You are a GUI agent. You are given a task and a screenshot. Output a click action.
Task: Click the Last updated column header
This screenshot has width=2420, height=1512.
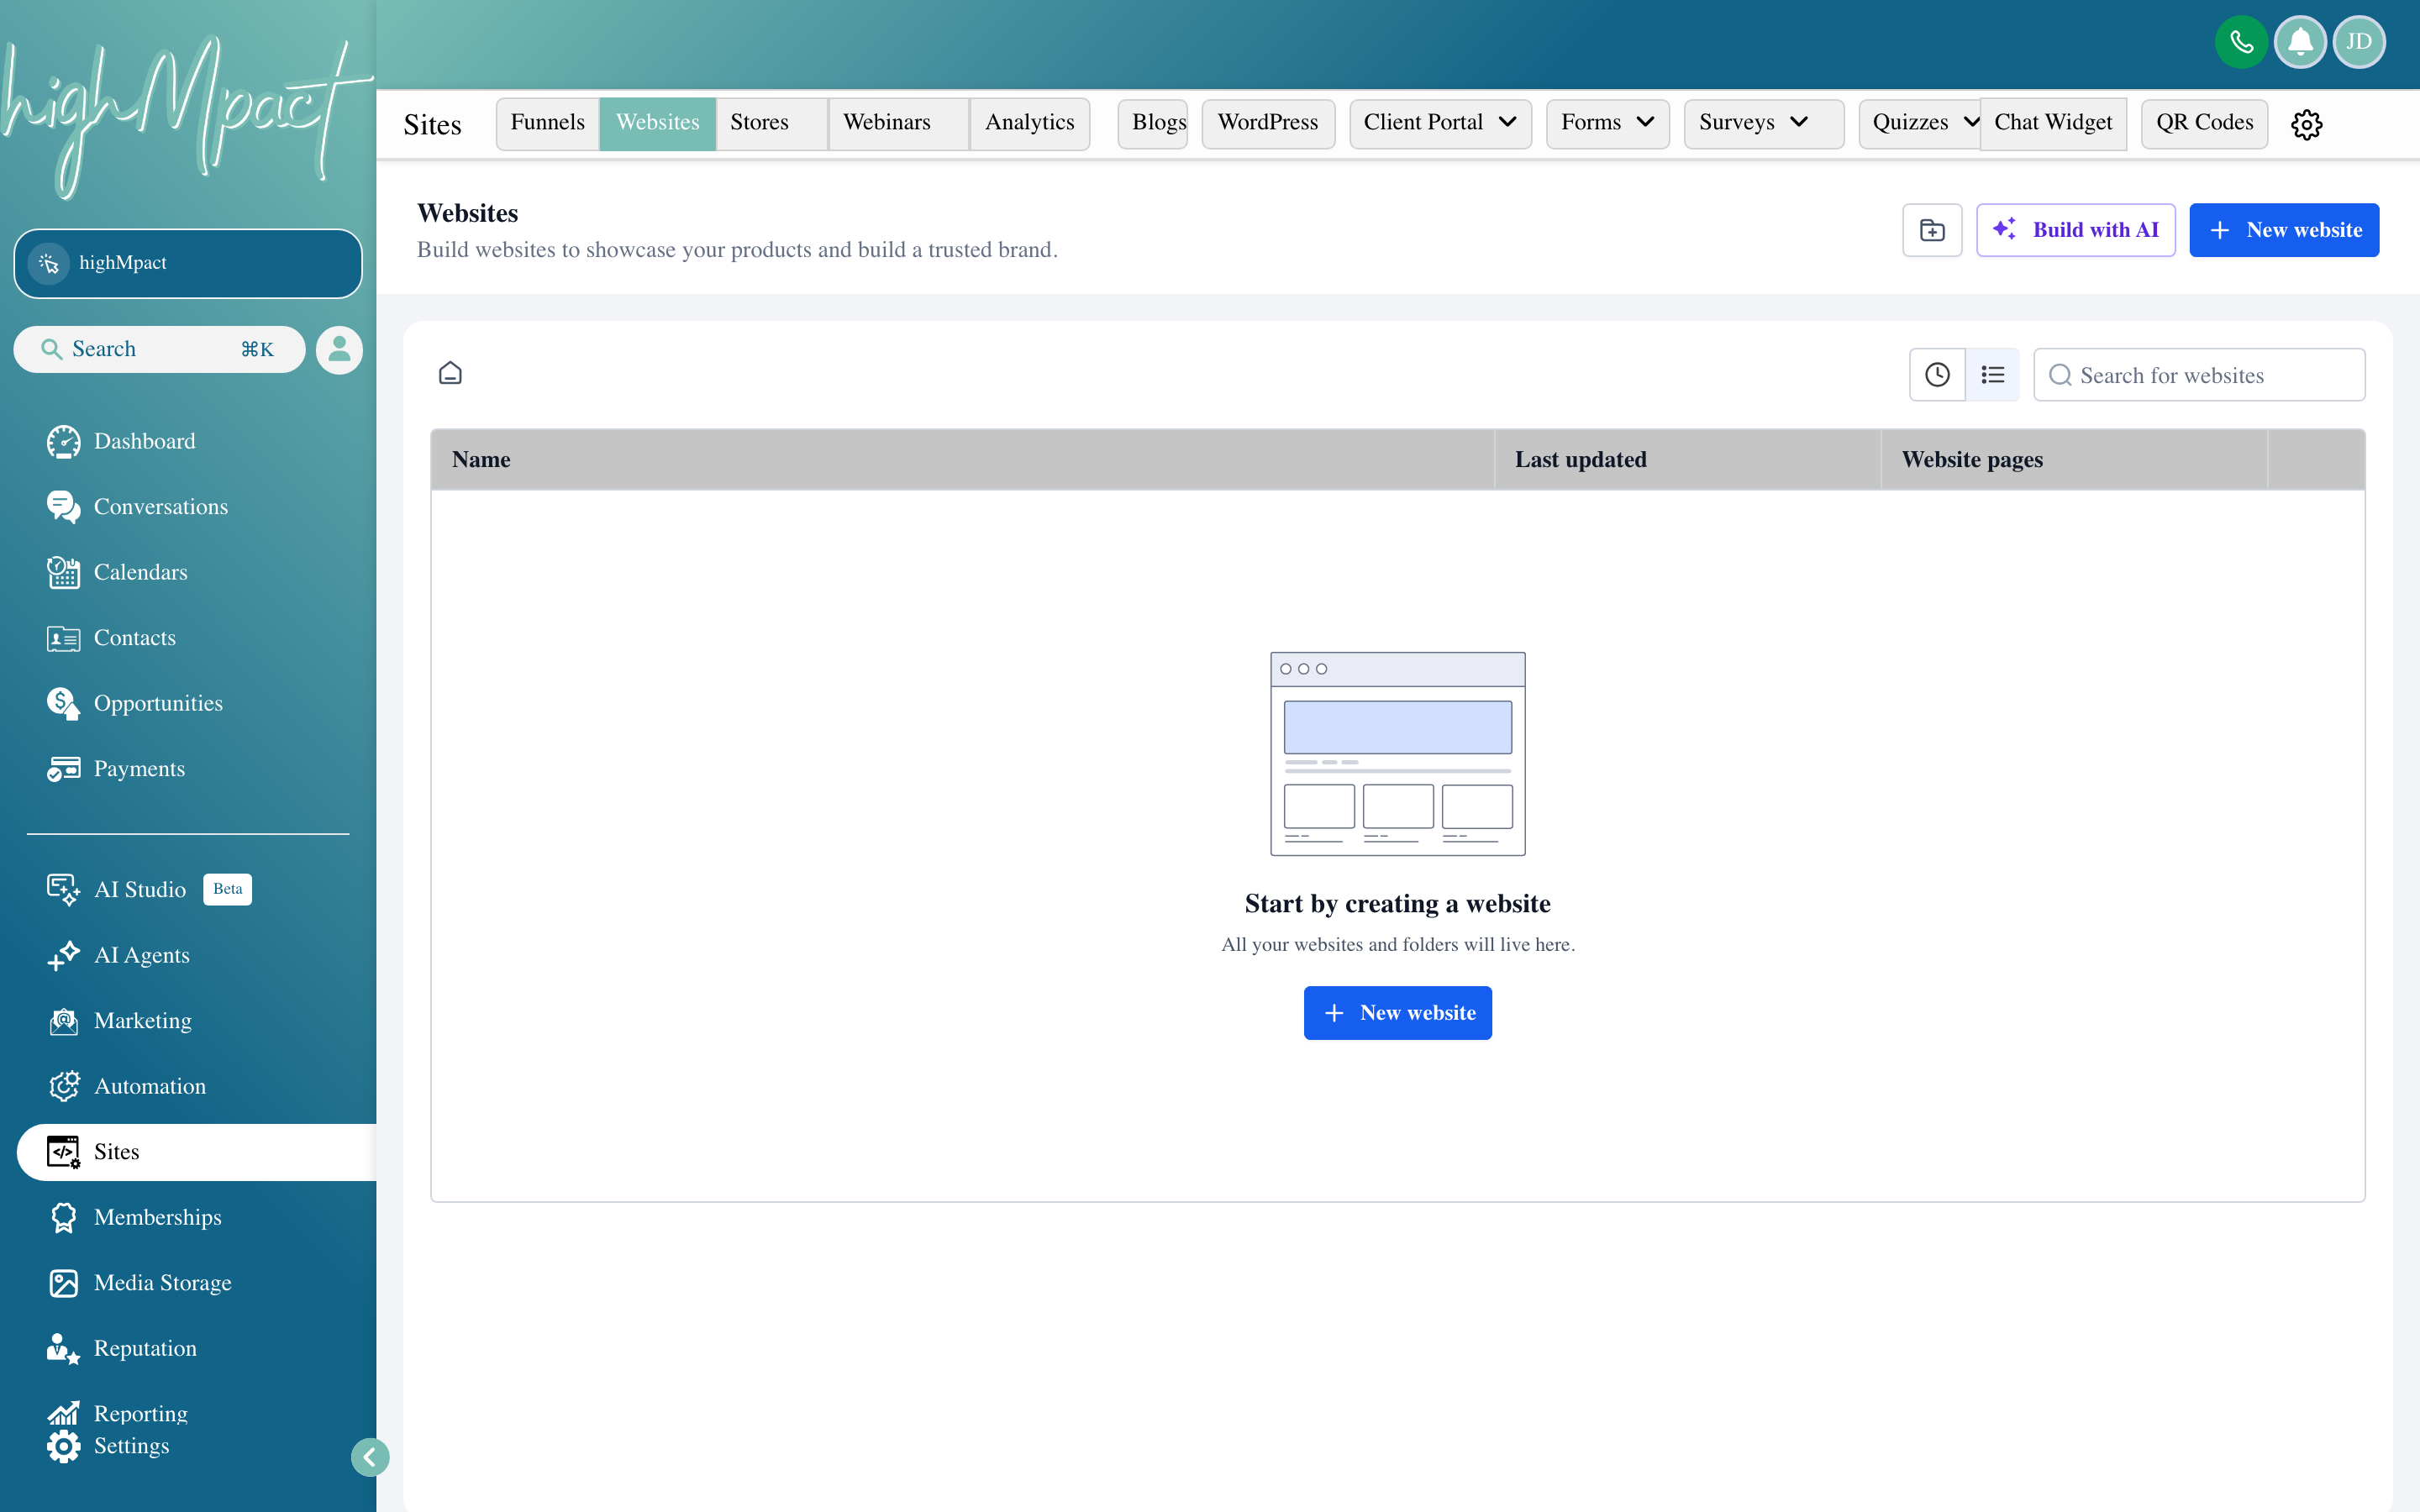tap(1688, 460)
